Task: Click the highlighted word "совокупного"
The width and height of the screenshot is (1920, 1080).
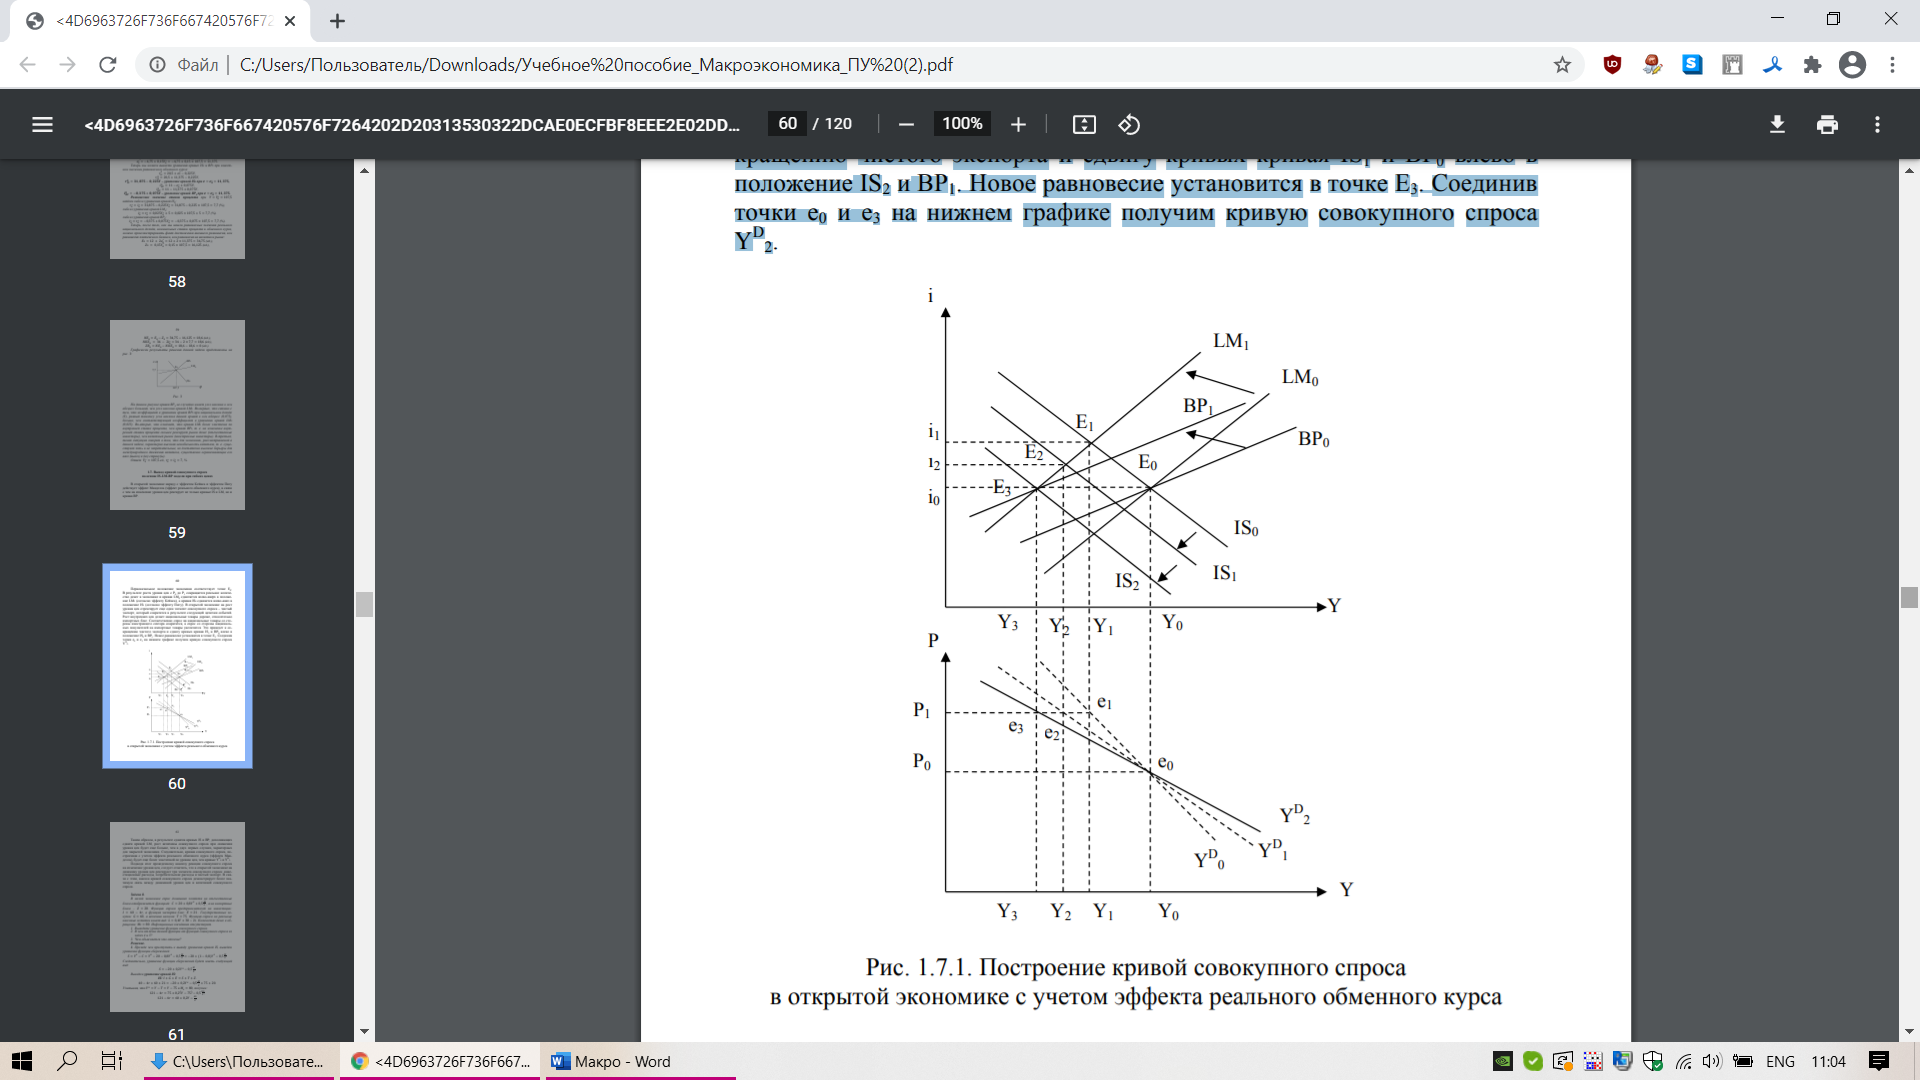Action: 1386,213
